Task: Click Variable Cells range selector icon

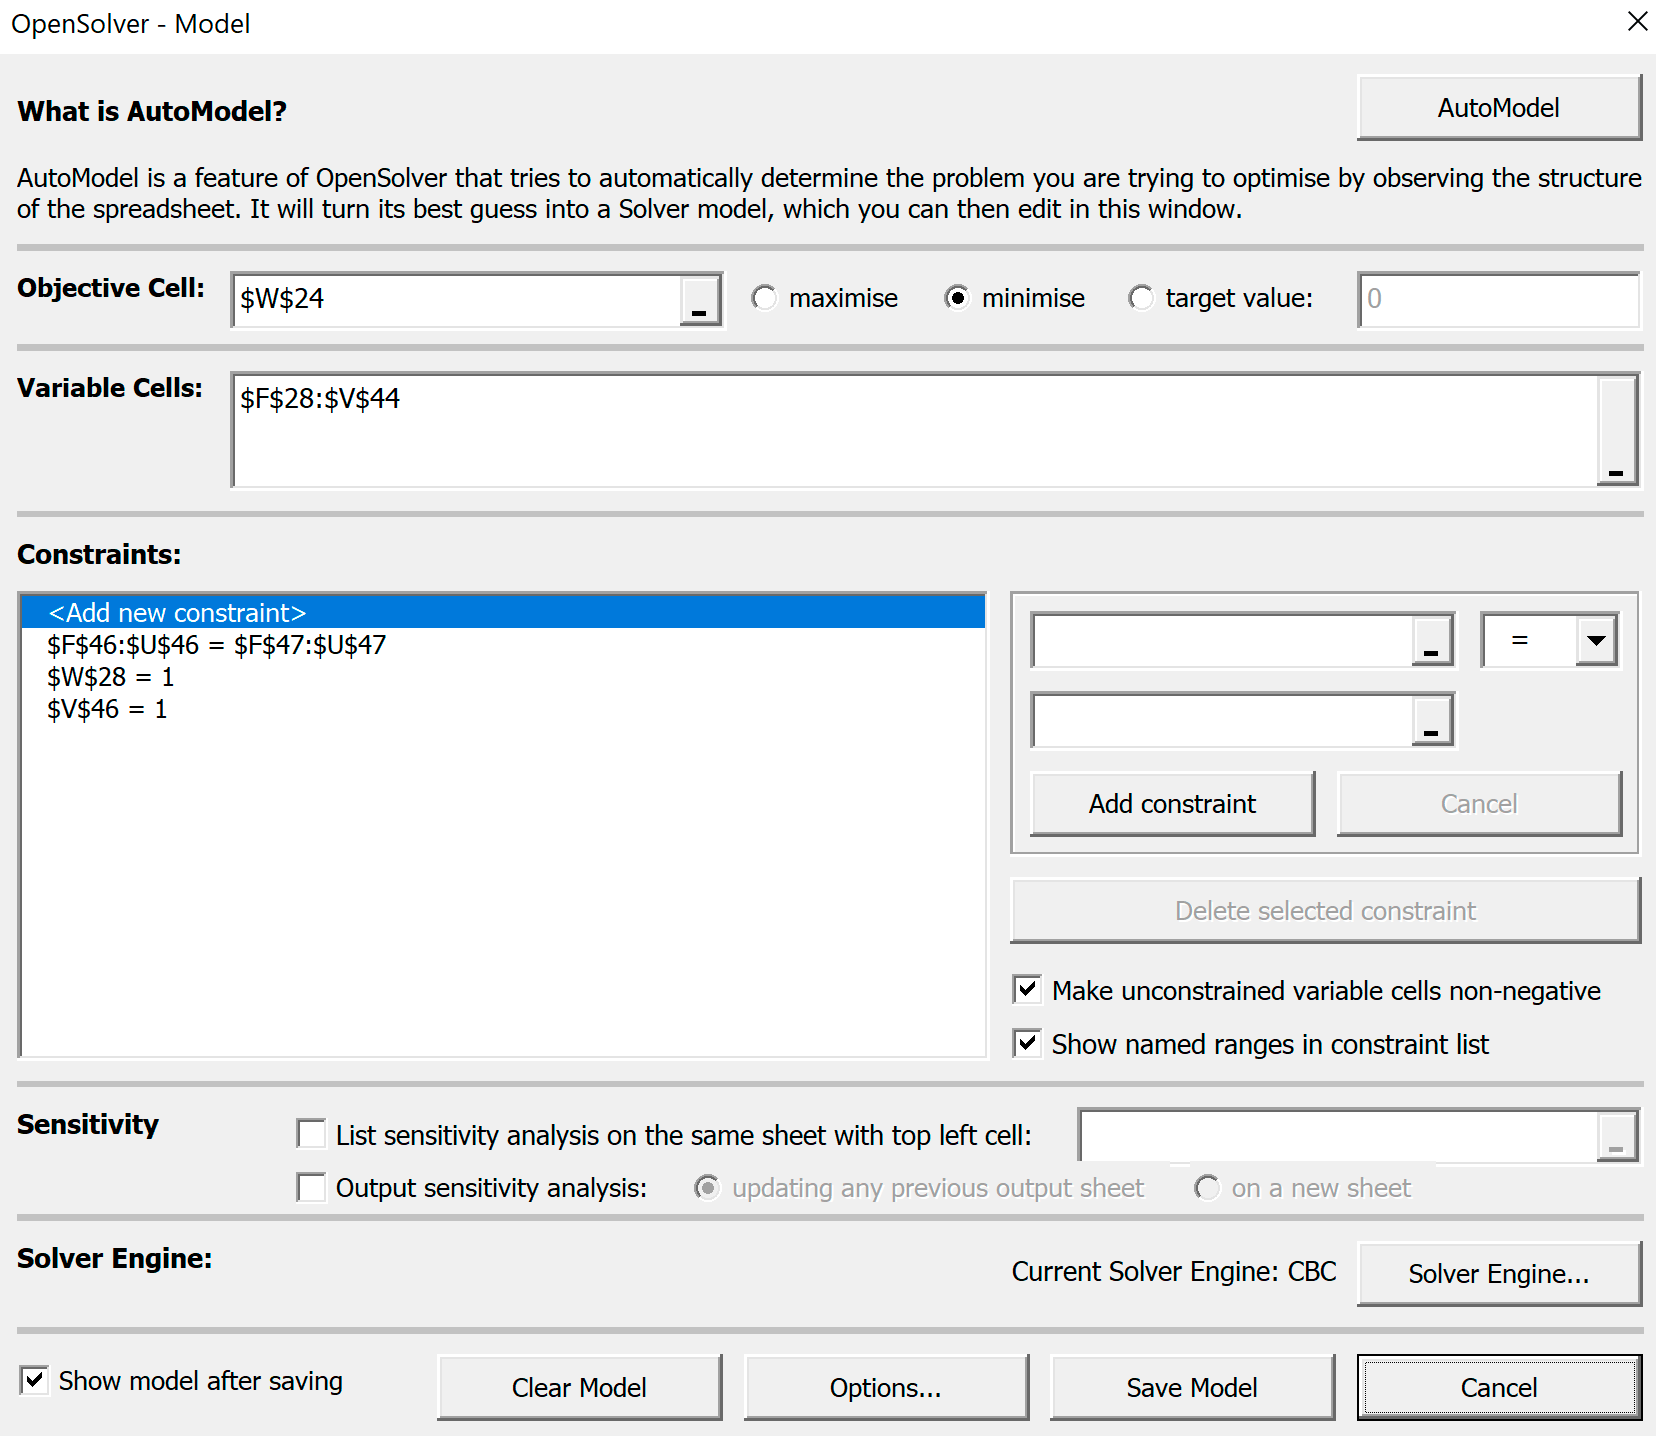Action: click(1615, 431)
